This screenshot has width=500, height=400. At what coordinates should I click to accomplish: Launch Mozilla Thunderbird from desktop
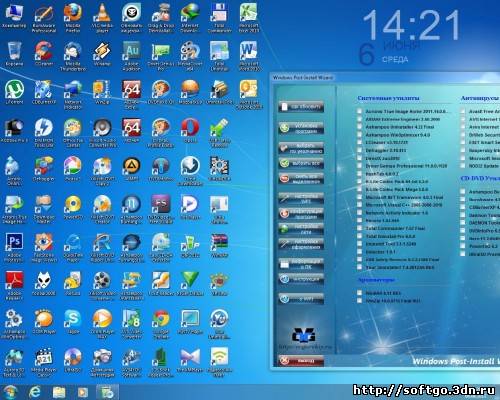(x=73, y=56)
